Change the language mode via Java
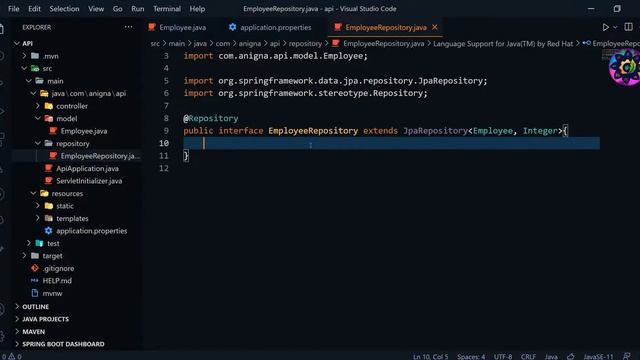640x360 pixels. 551,356
